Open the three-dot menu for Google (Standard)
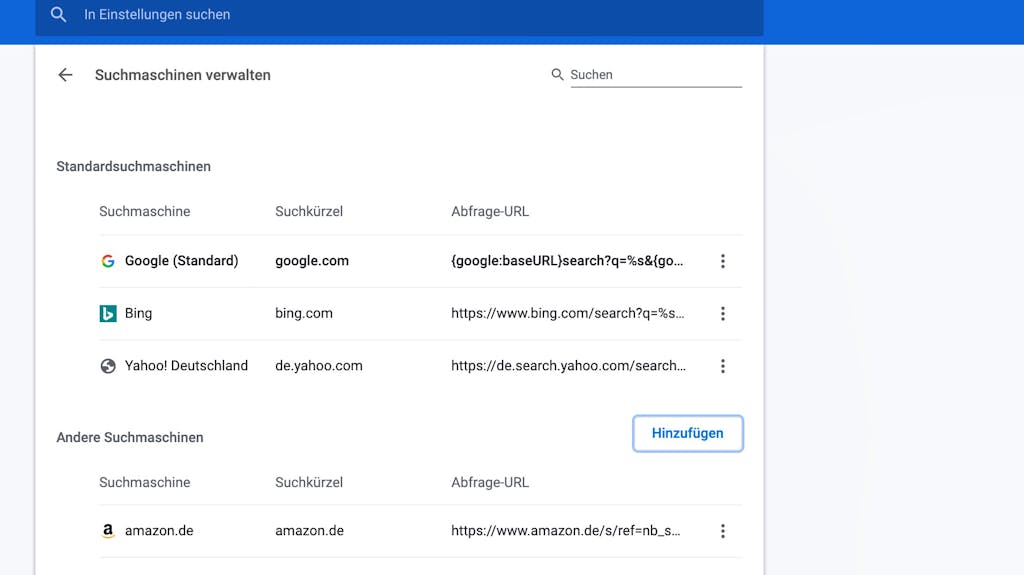 (722, 261)
